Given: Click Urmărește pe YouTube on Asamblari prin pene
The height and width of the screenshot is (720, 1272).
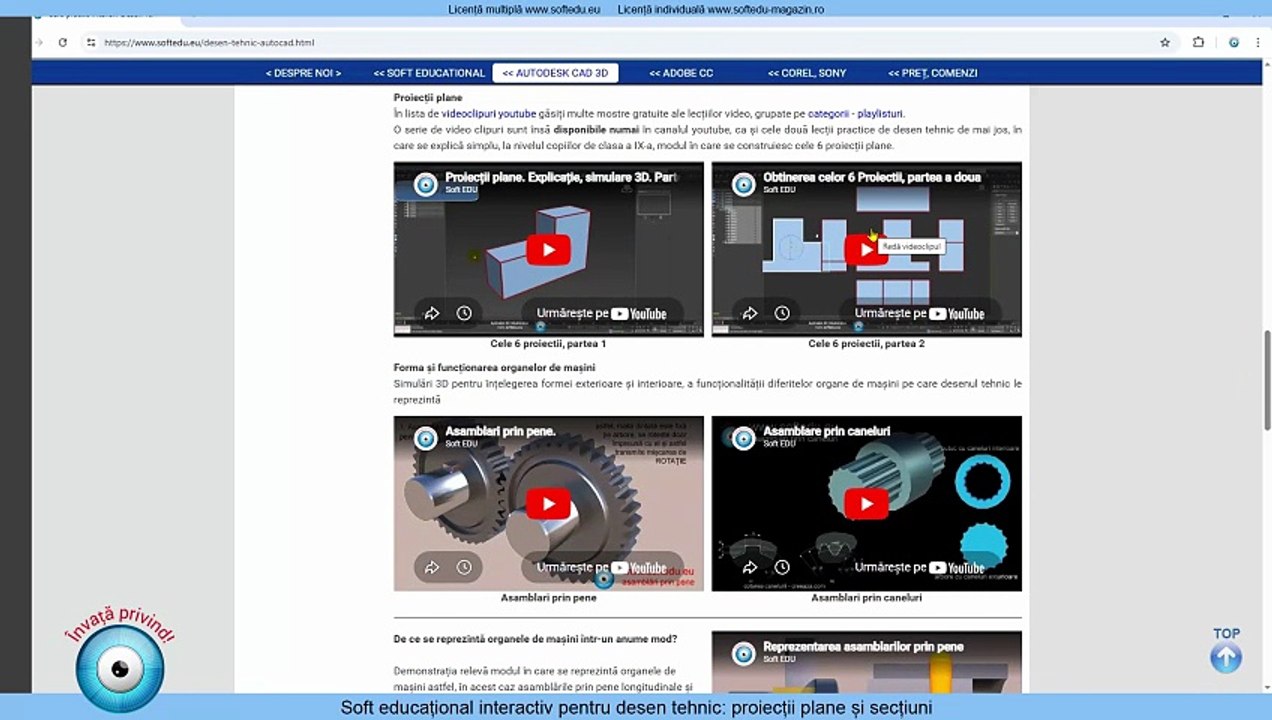Looking at the screenshot, I should coord(601,567).
